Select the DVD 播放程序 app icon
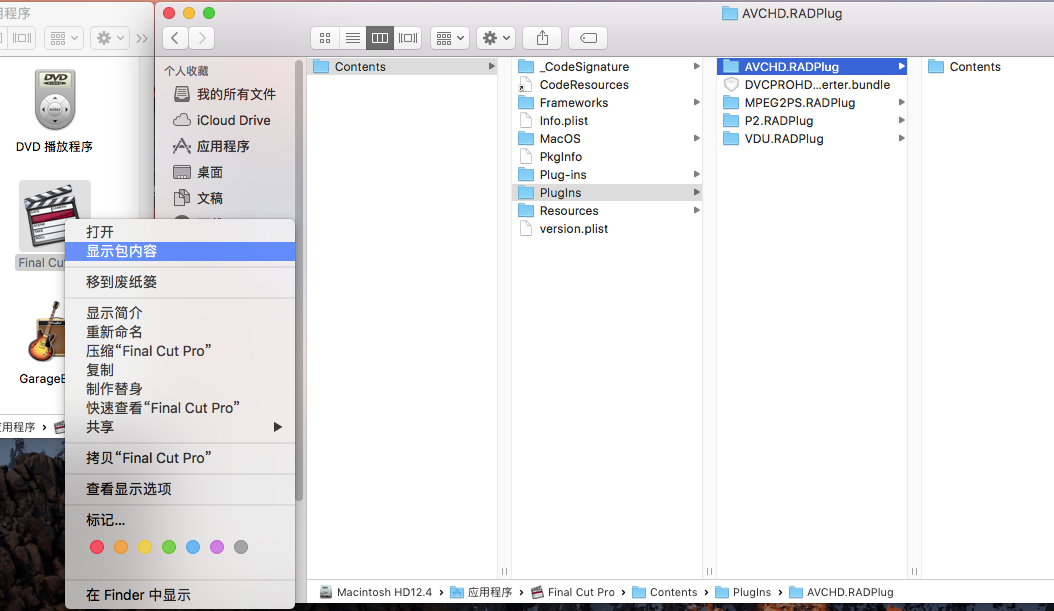 pos(54,101)
